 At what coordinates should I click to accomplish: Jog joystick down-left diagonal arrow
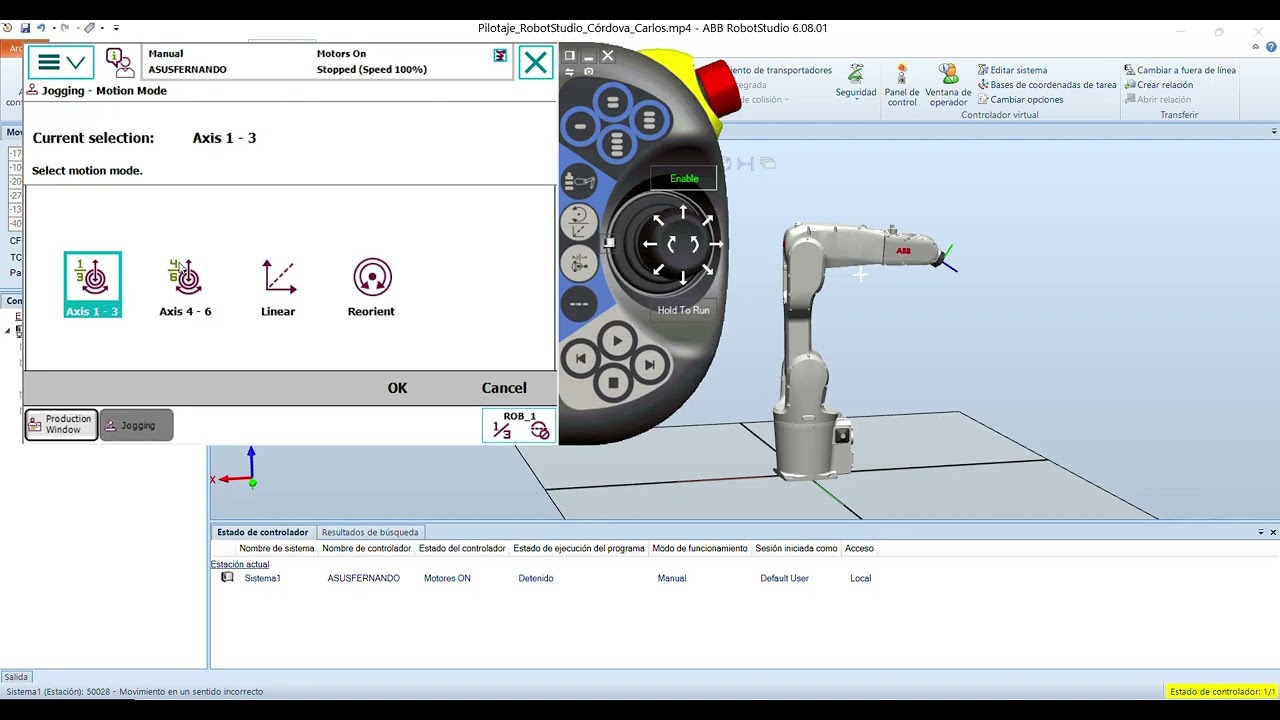659,268
